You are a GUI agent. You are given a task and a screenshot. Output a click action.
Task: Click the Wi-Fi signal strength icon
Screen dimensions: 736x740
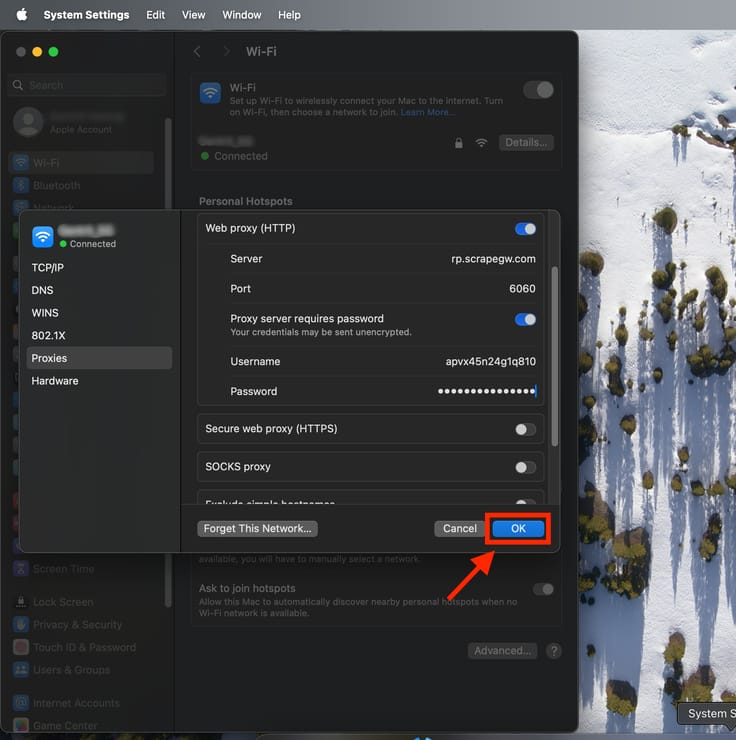tap(481, 143)
